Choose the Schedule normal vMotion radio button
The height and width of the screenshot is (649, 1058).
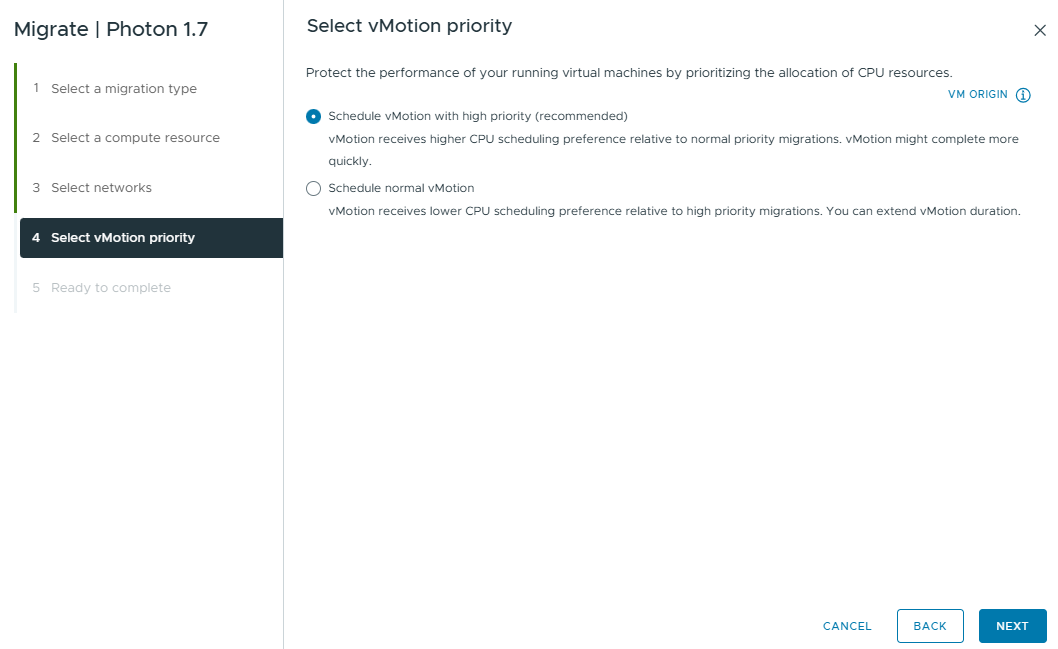click(314, 188)
